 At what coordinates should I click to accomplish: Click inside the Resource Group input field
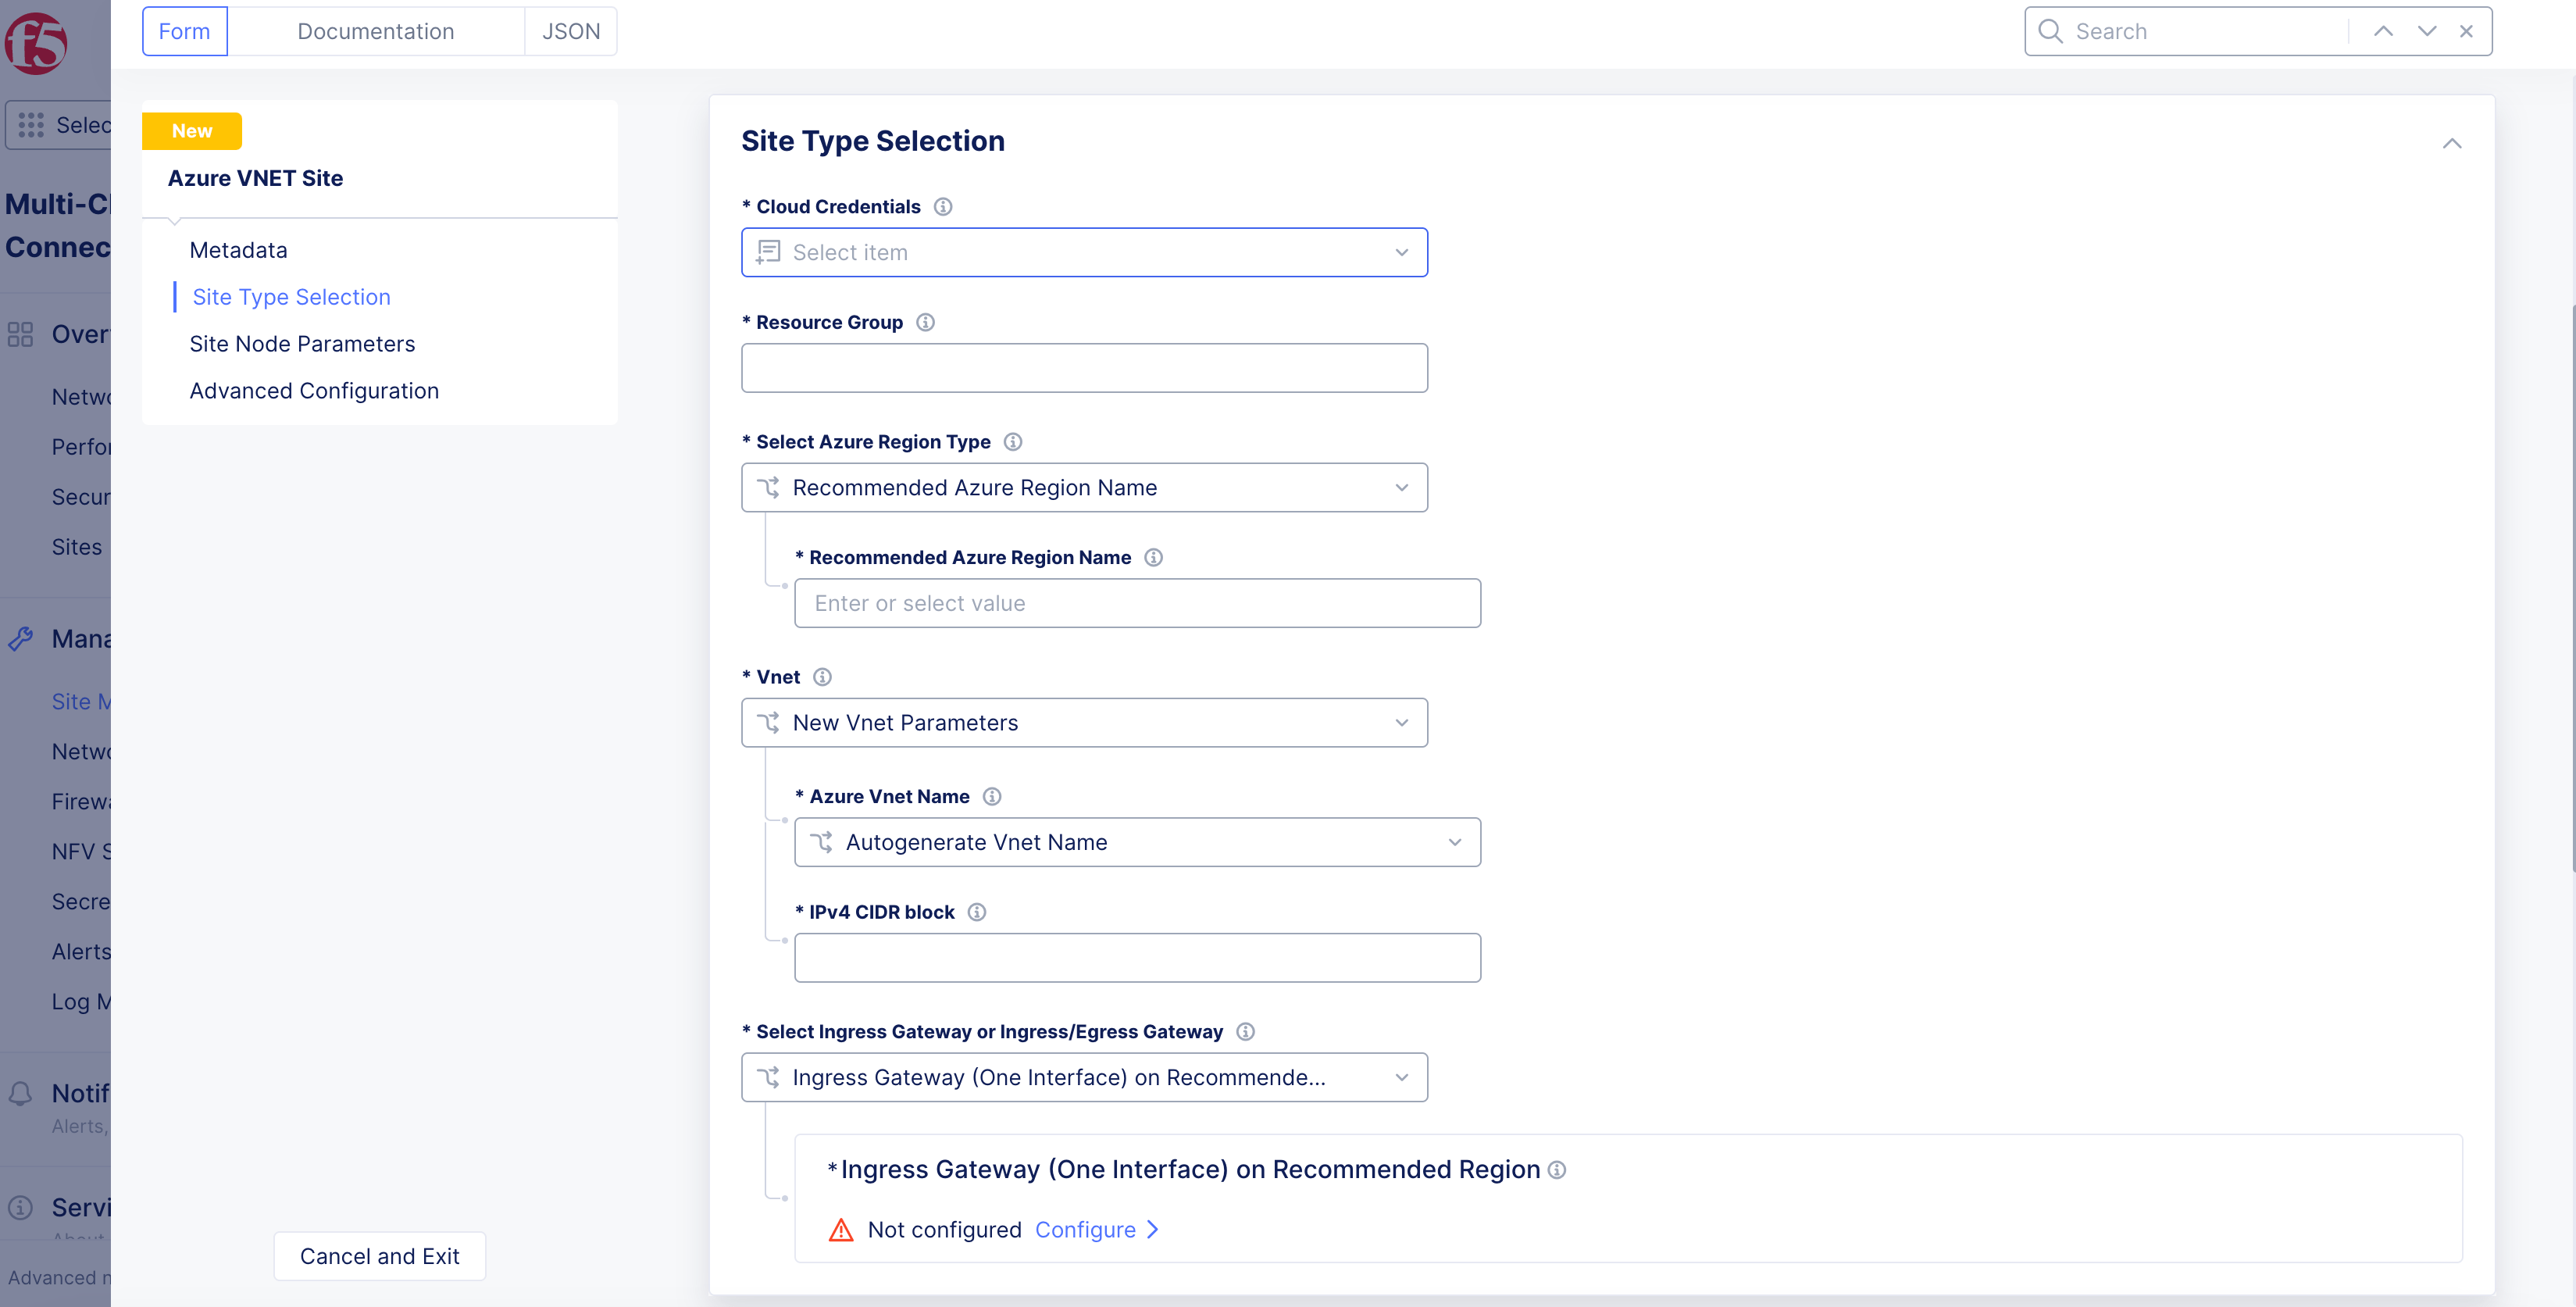1084,367
